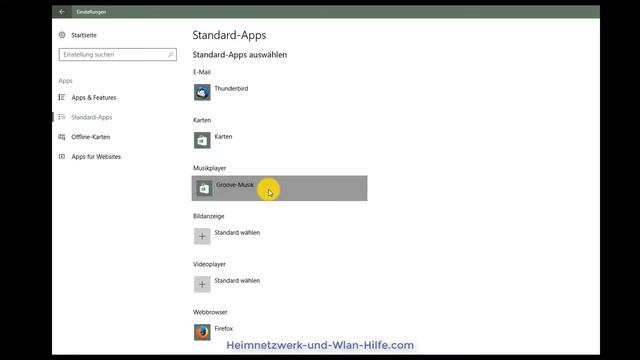Click the Apps & Features list icon
This screenshot has width=640, height=360.
point(62,97)
